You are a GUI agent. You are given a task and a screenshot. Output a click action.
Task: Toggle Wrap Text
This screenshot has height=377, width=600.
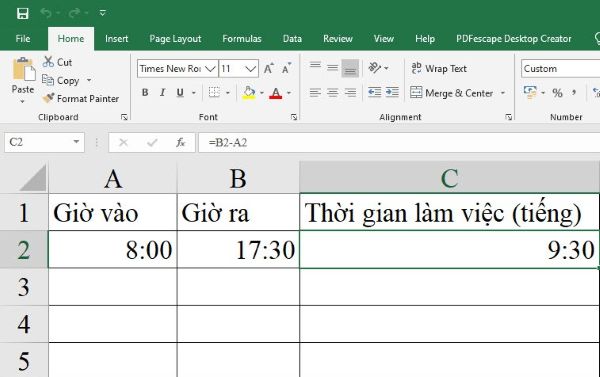tap(439, 69)
